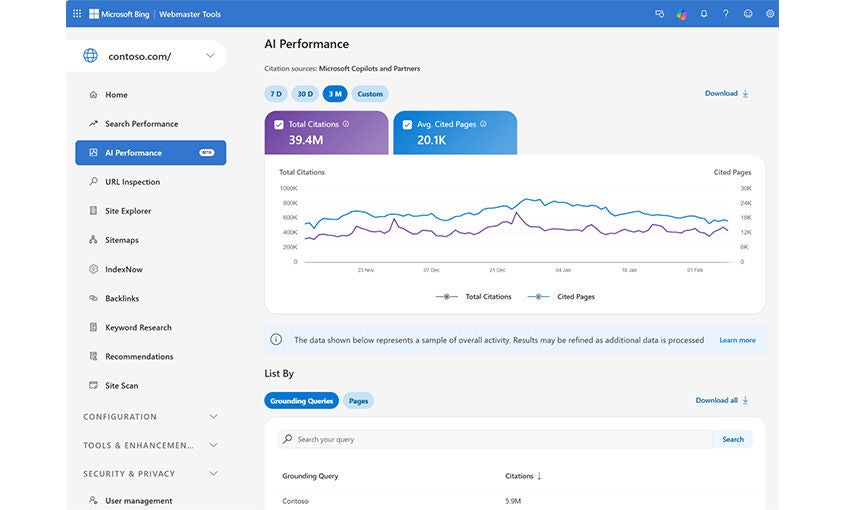The image size is (844, 510).
Task: Click the Learn more link
Action: 737,340
